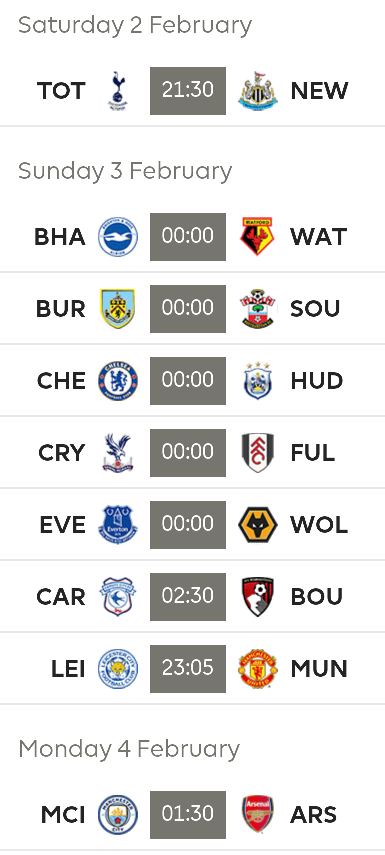Select the FUL team label
Viewport: 385px width, 855px height.
tap(312, 453)
